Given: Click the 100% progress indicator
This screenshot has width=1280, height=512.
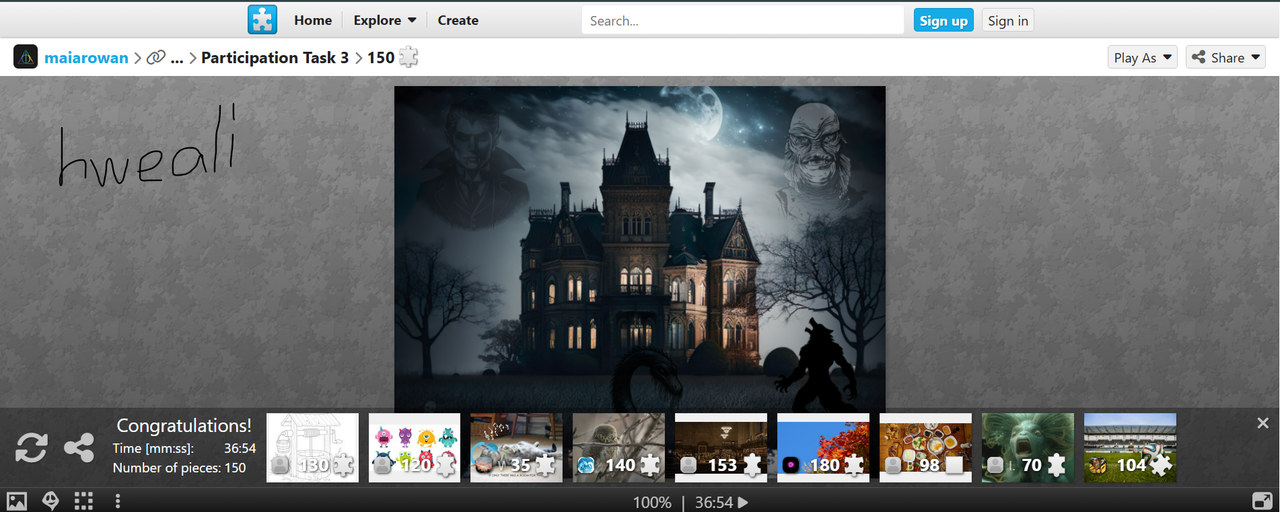Looking at the screenshot, I should 652,502.
